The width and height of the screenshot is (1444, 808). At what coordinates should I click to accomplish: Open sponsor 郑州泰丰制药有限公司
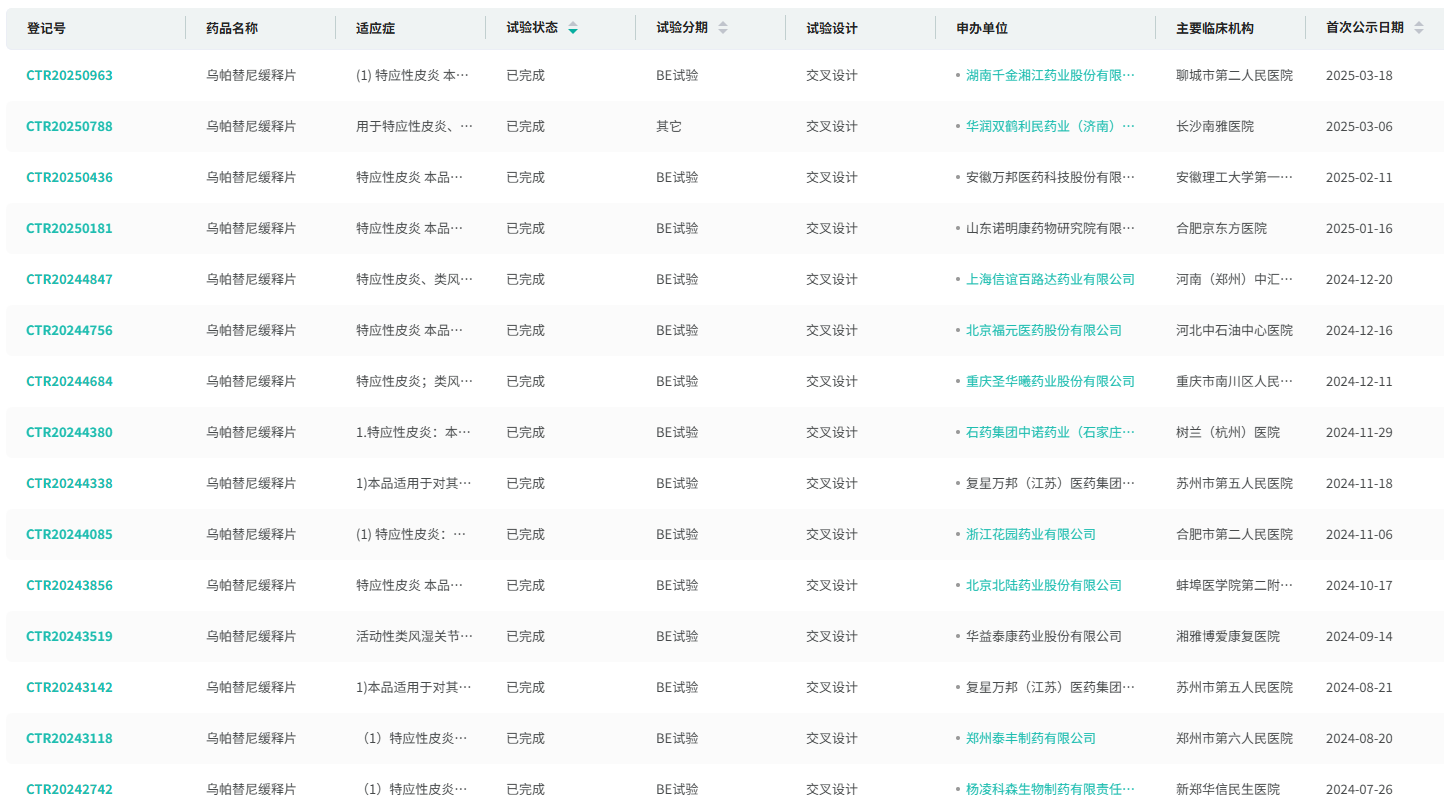pyautogui.click(x=1031, y=738)
